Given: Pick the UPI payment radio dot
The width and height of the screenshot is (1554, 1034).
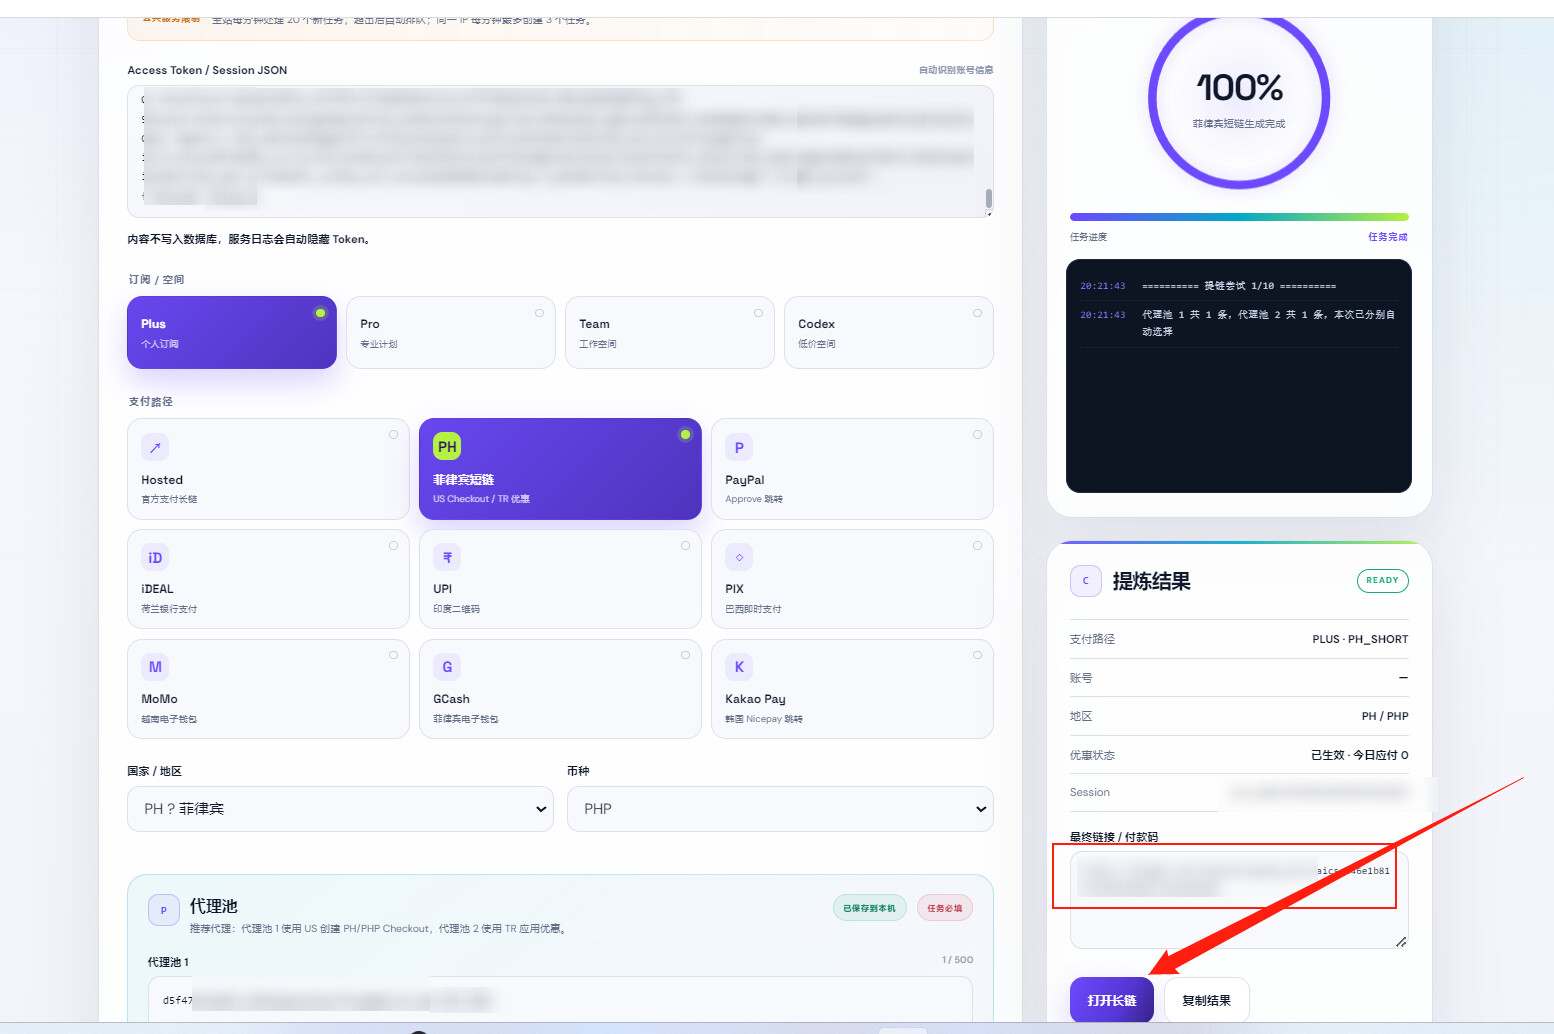Looking at the screenshot, I should 685,546.
